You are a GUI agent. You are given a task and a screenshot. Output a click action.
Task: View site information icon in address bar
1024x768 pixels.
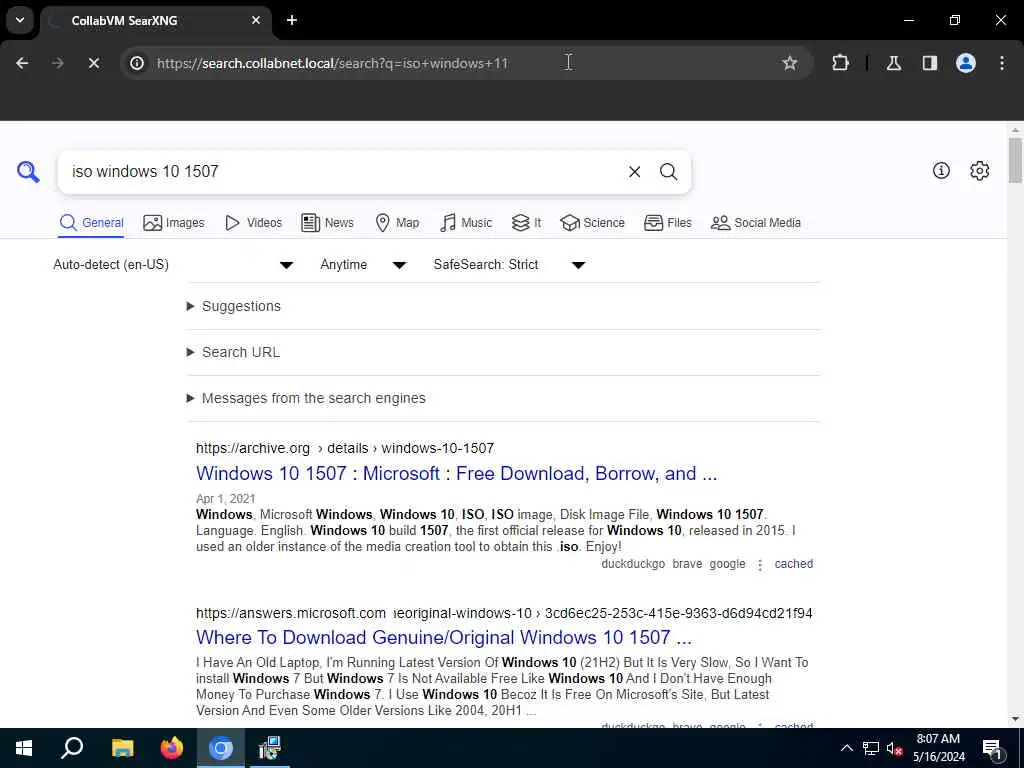point(137,63)
